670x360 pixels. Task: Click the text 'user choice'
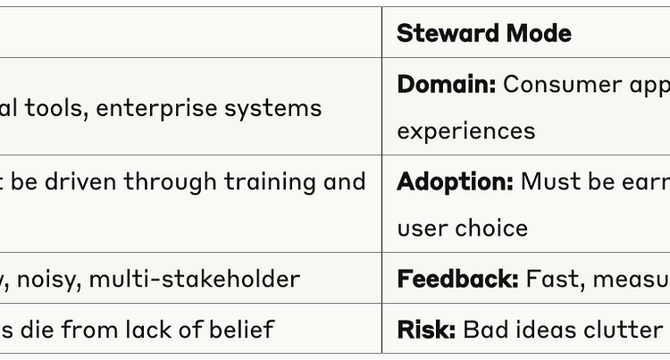[x=462, y=228]
